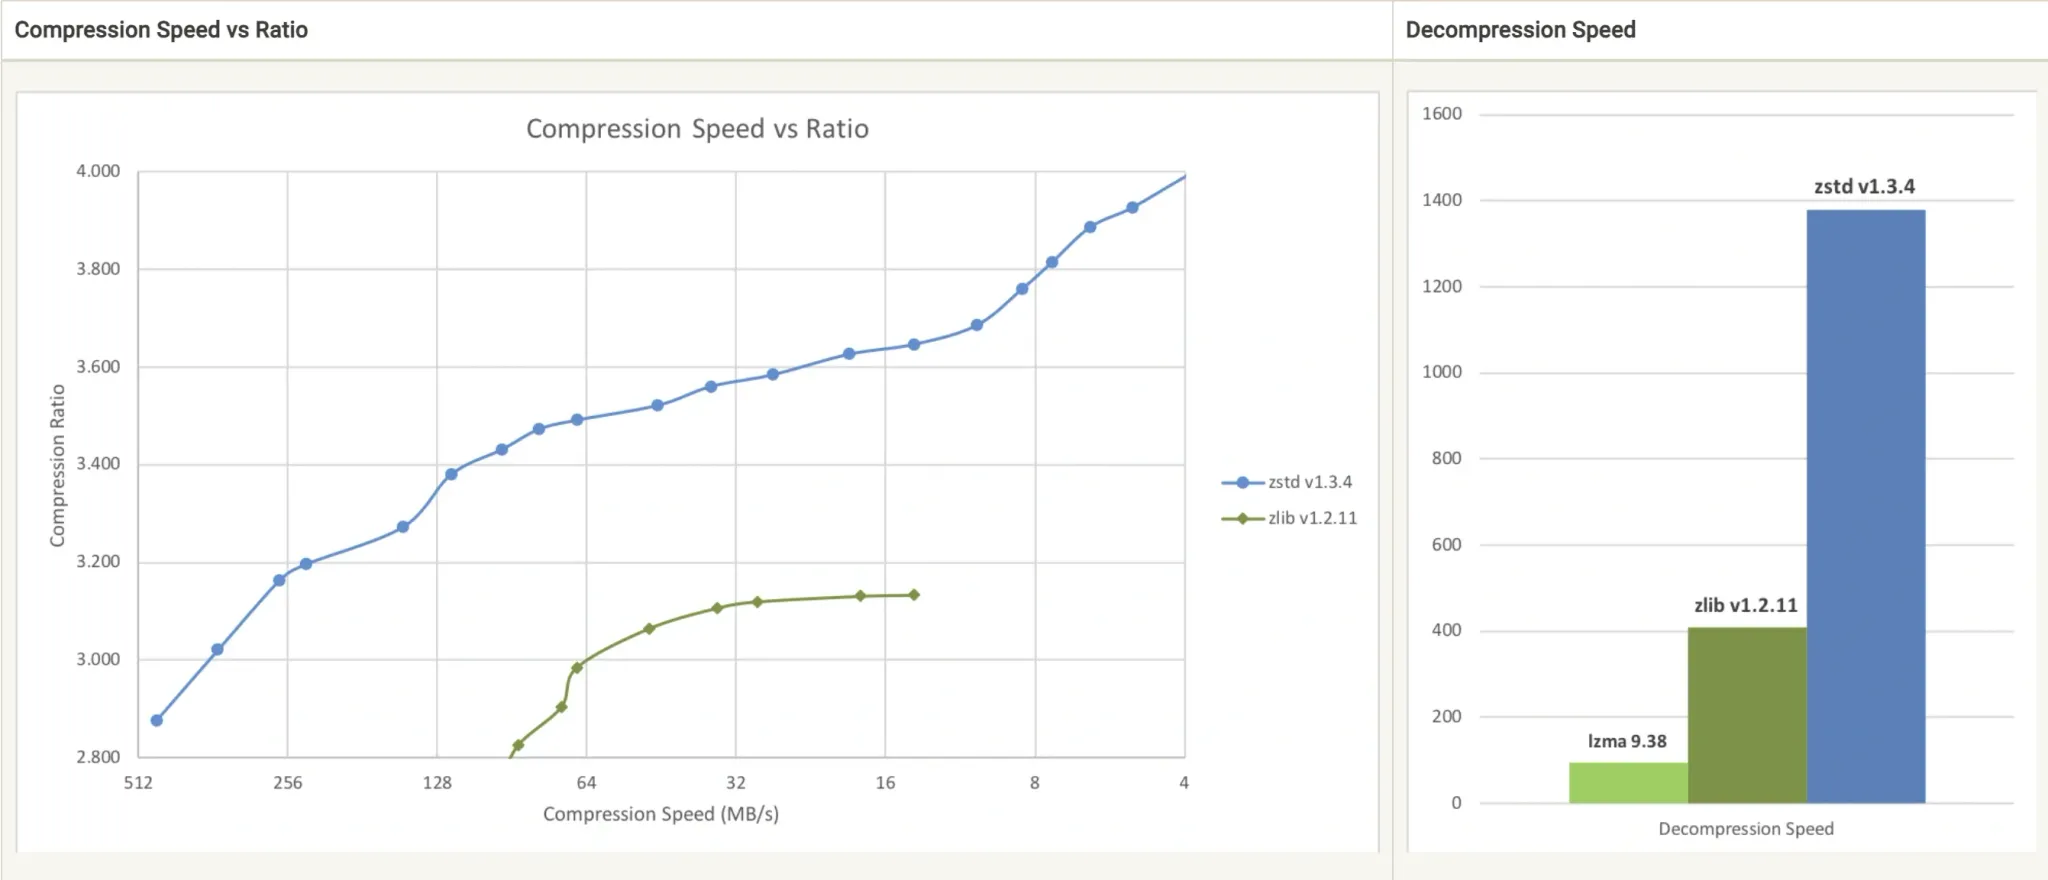Click the 400 tick on the bar chart axis
The width and height of the screenshot is (2048, 880).
pyautogui.click(x=1447, y=630)
